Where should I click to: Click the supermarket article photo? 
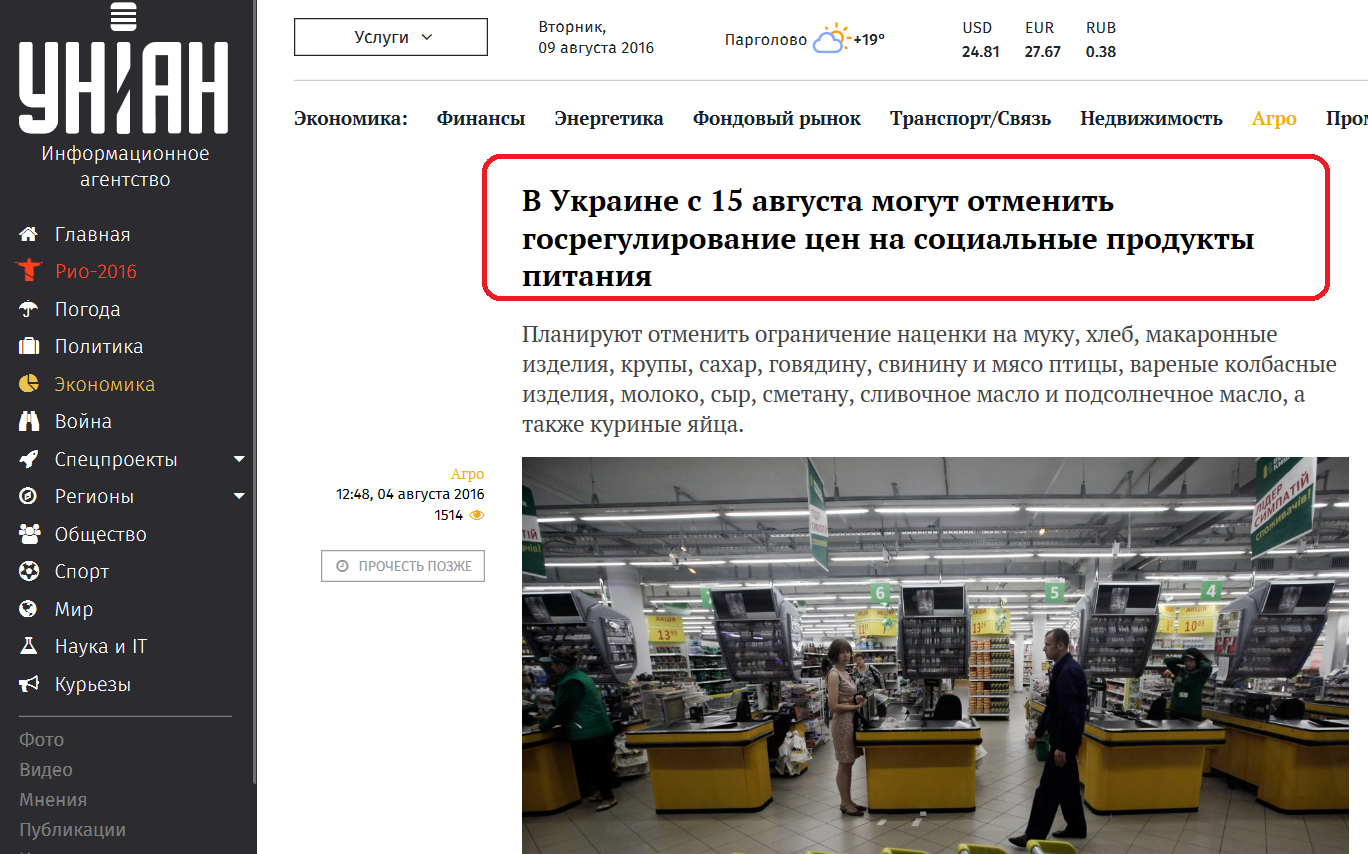[x=935, y=655]
